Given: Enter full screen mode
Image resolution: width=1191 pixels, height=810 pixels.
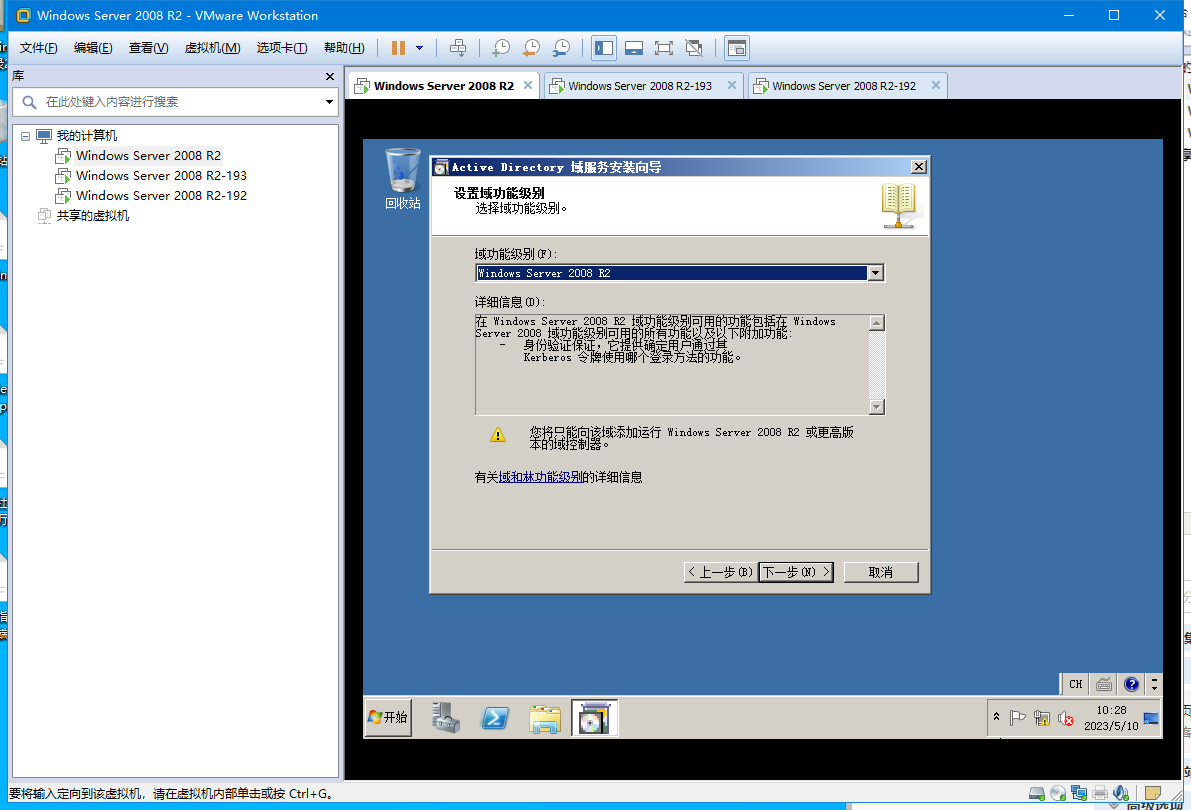Looking at the screenshot, I should [664, 48].
